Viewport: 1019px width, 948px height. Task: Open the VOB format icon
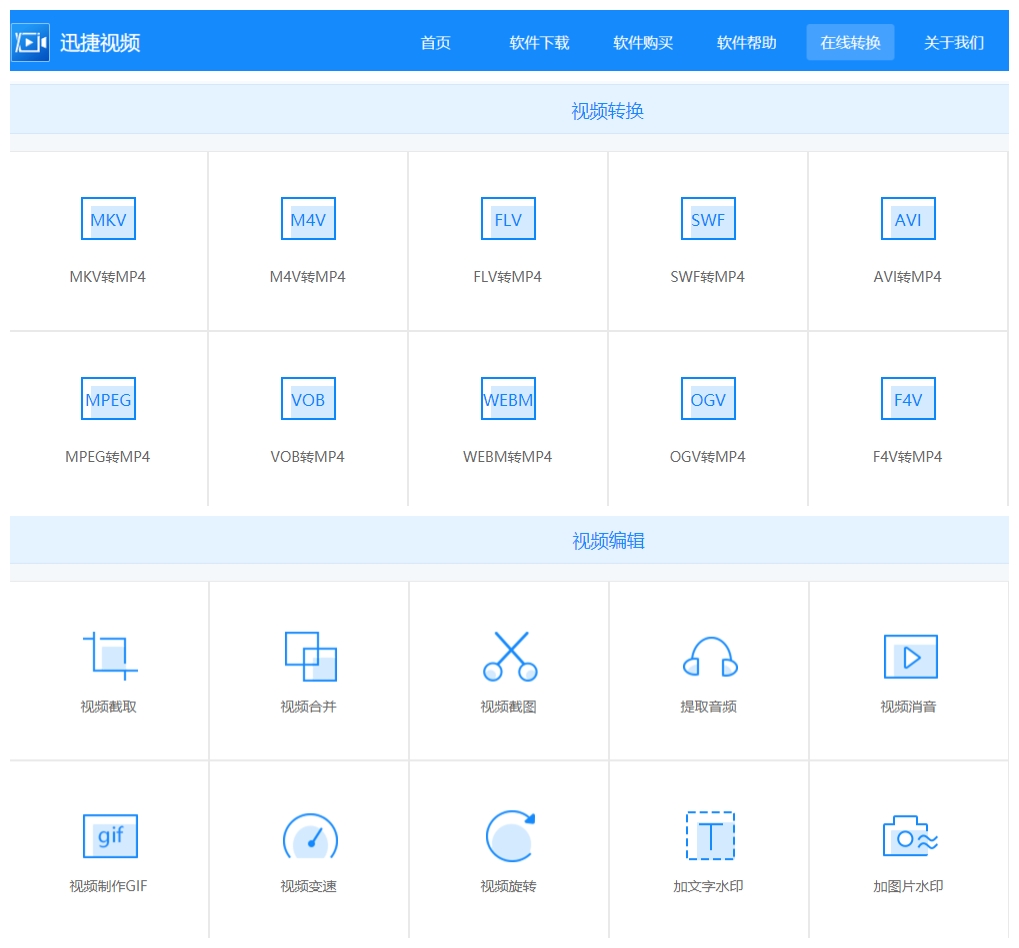coord(308,399)
